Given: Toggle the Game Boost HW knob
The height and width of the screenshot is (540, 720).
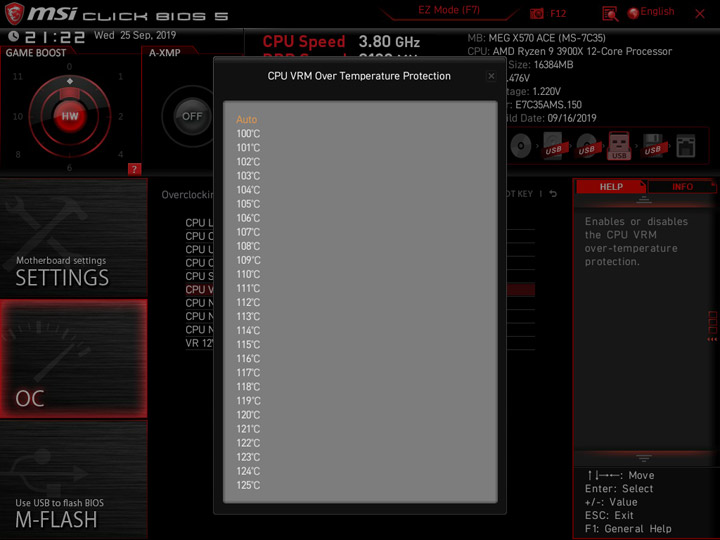Looking at the screenshot, I should tap(70, 116).
